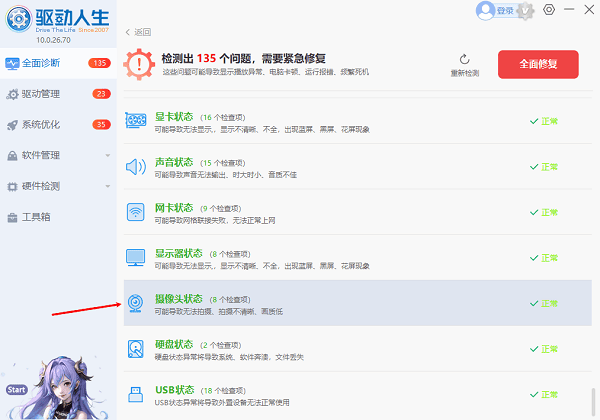Open the 工具箱 toolbox
Image resolution: width=600 pixels, height=420 pixels.
pos(58,217)
